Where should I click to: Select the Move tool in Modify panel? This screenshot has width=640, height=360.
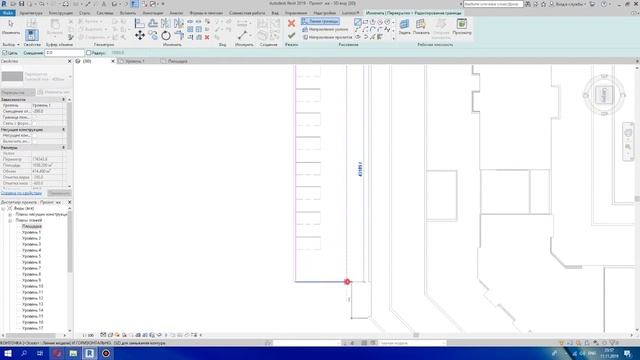point(140,36)
